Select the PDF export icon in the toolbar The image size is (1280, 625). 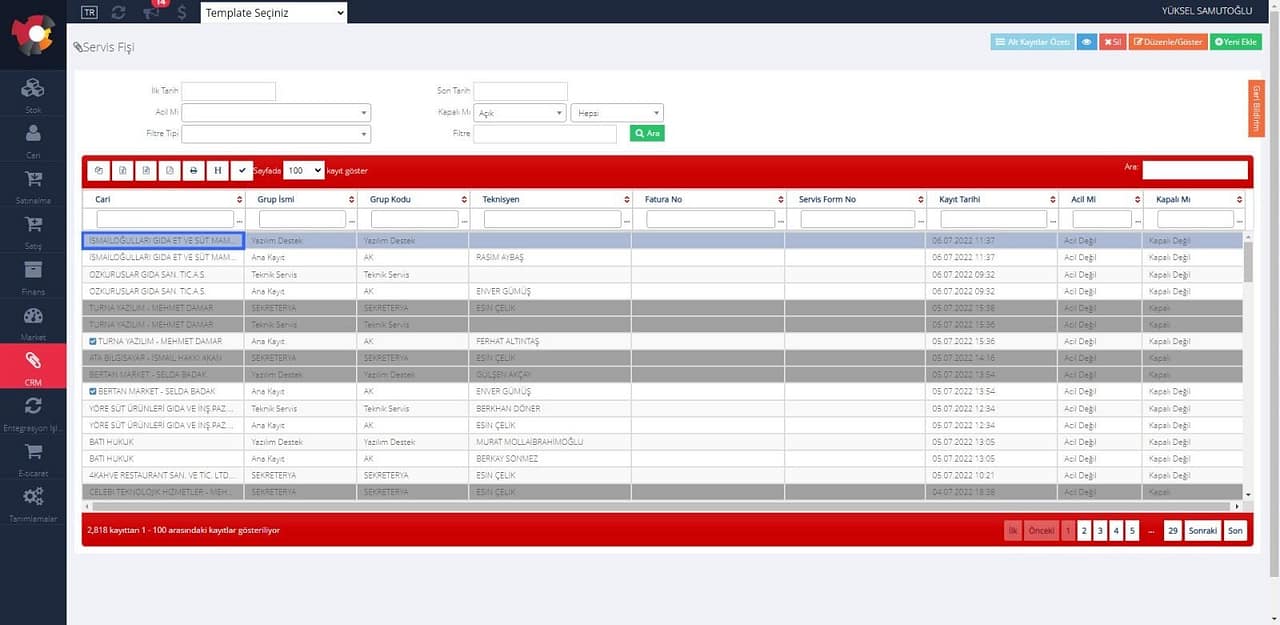(170, 170)
